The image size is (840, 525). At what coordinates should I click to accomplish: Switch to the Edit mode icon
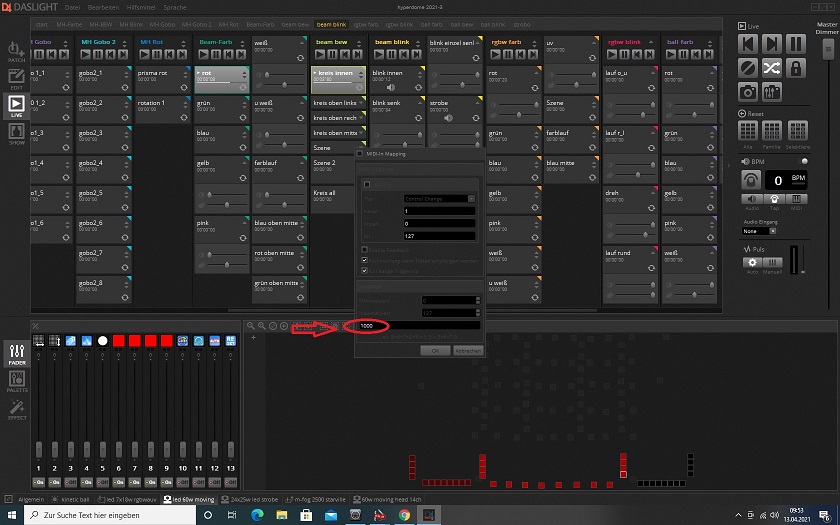click(x=16, y=79)
